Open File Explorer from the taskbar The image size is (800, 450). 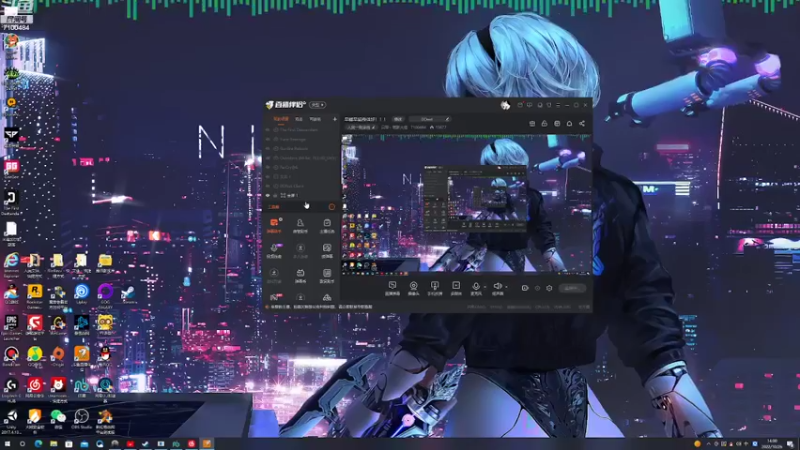[x=53, y=444]
